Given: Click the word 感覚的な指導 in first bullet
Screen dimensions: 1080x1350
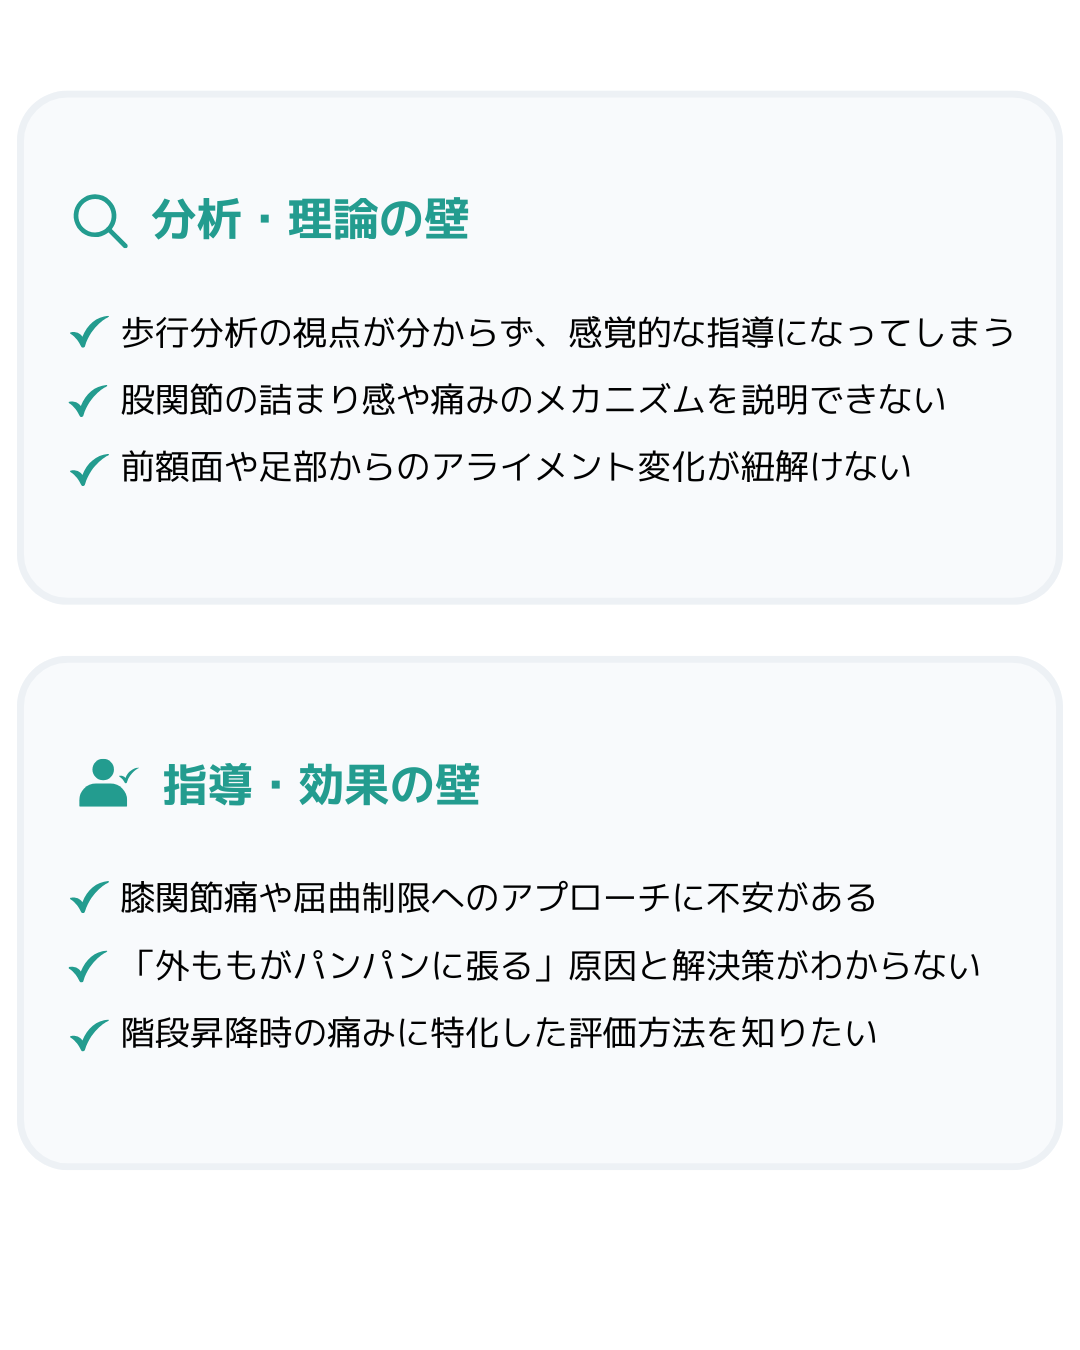Looking at the screenshot, I should tap(671, 332).
